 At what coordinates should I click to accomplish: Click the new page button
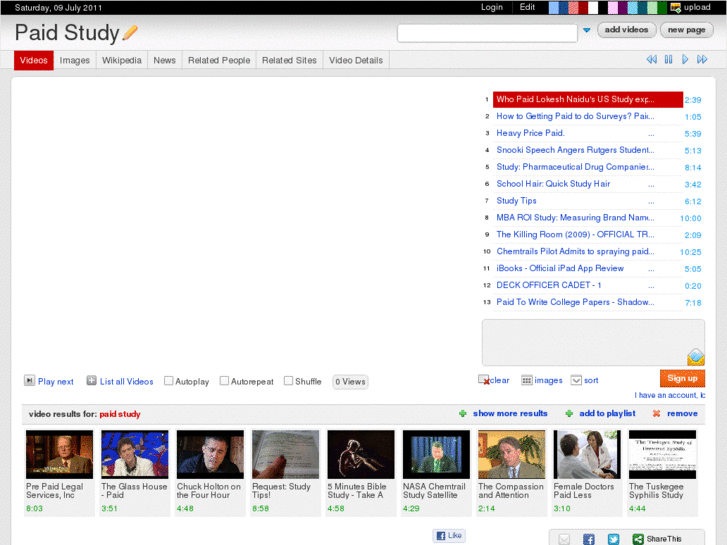pyautogui.click(x=686, y=30)
